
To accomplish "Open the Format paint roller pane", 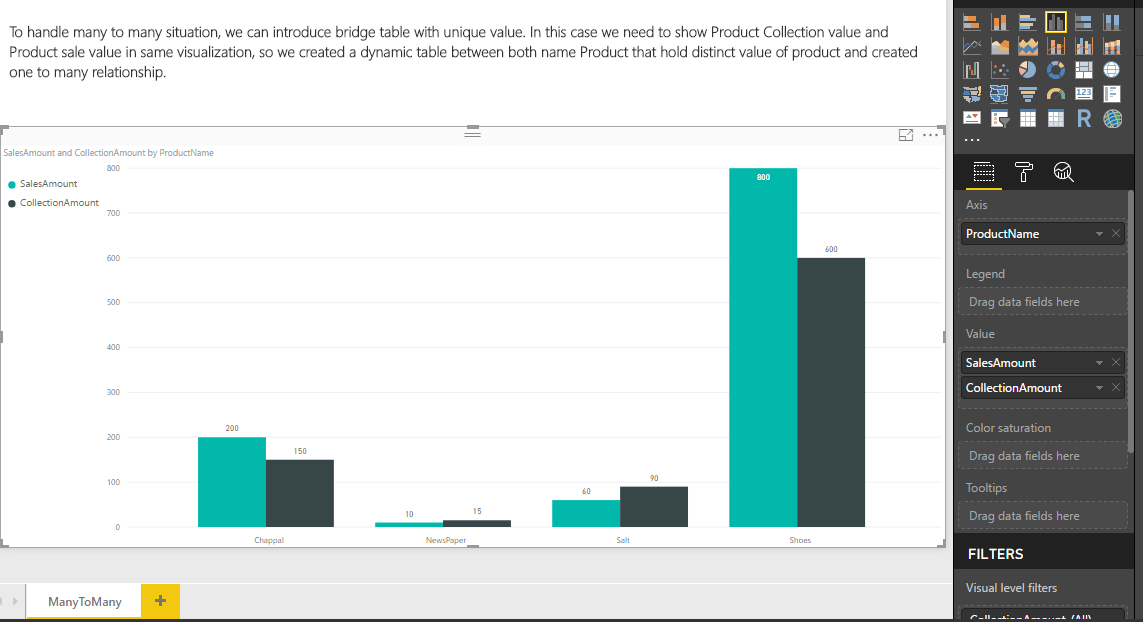I will click(1024, 172).
